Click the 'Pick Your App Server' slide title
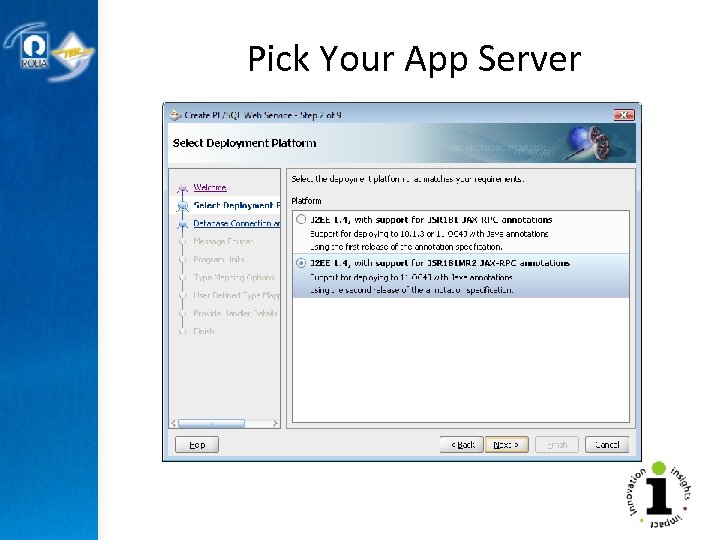Viewport: 720px width, 540px height. [x=414, y=59]
